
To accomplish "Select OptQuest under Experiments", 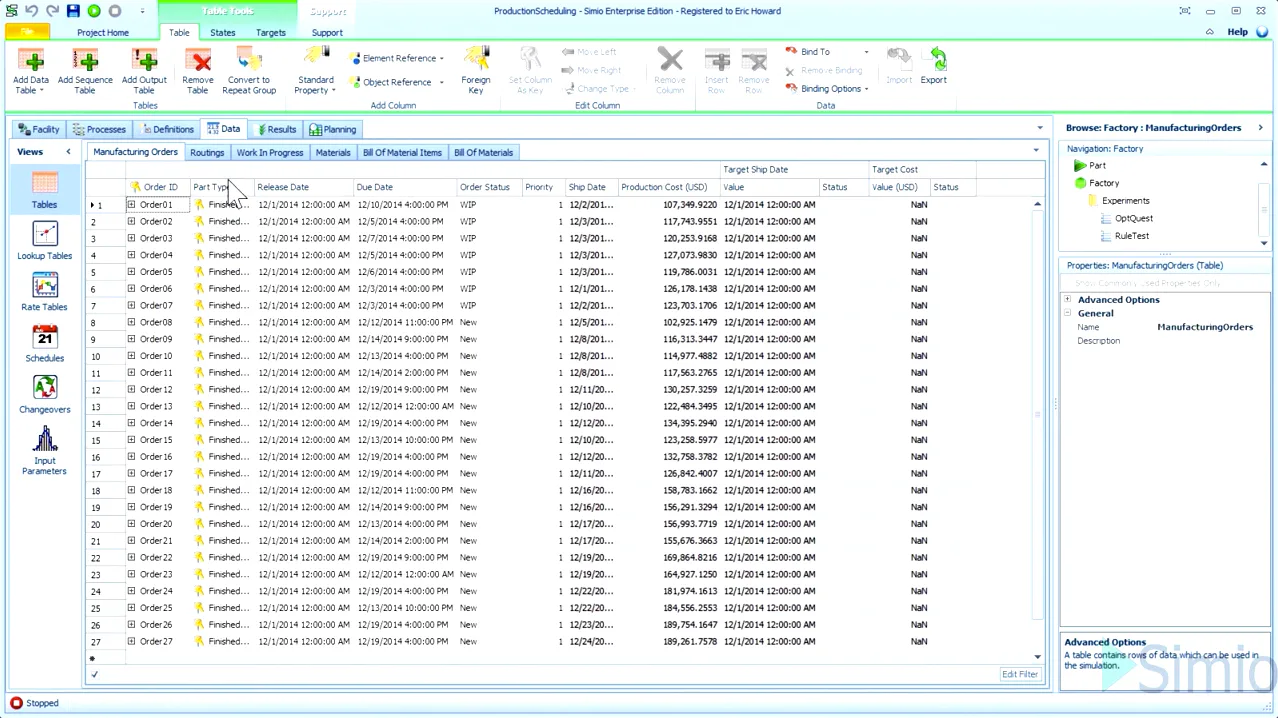I will click(1134, 218).
